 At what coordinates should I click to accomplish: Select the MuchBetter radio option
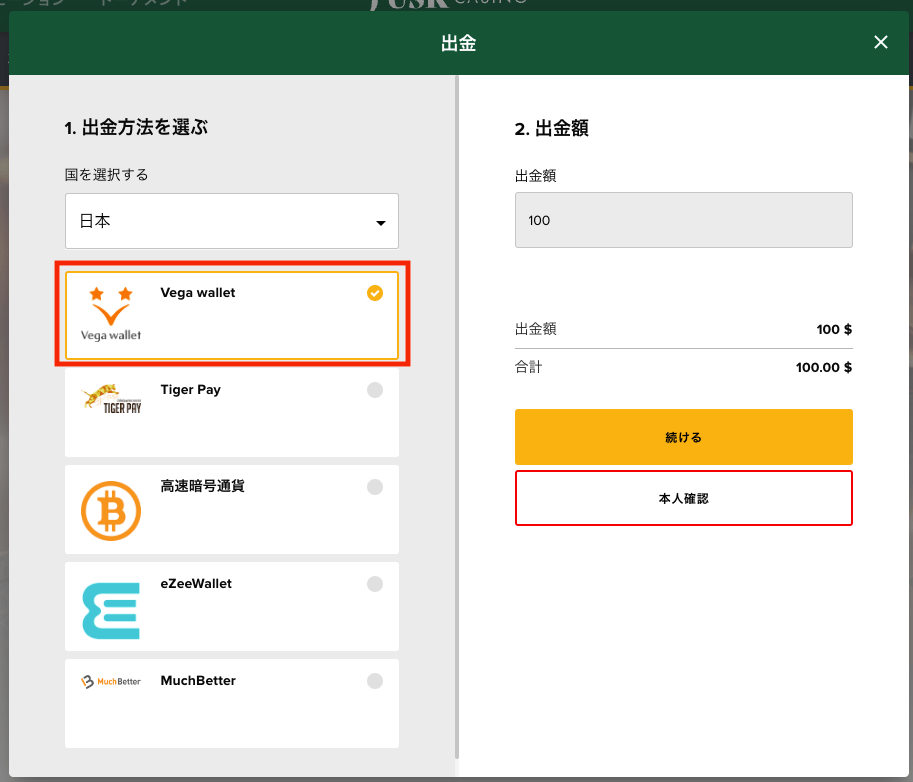(x=375, y=681)
